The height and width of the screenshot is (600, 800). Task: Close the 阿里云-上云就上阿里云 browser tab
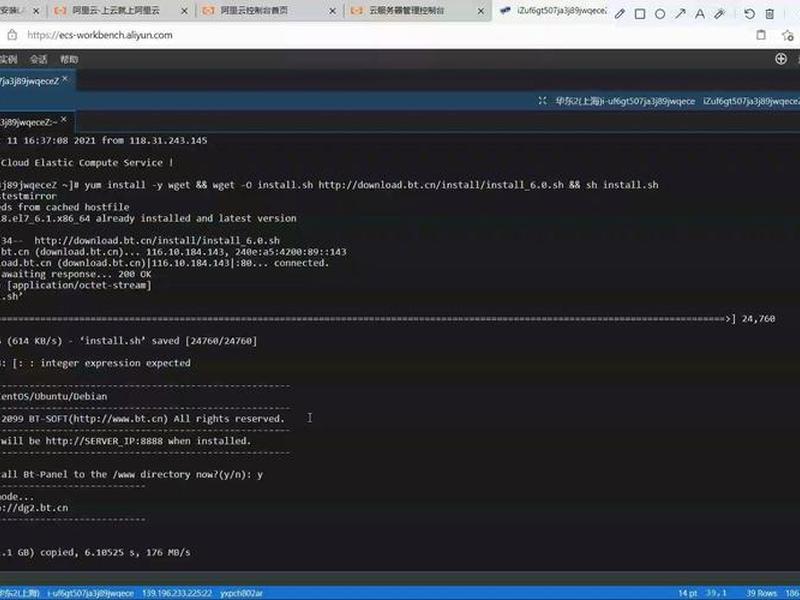coord(184,11)
